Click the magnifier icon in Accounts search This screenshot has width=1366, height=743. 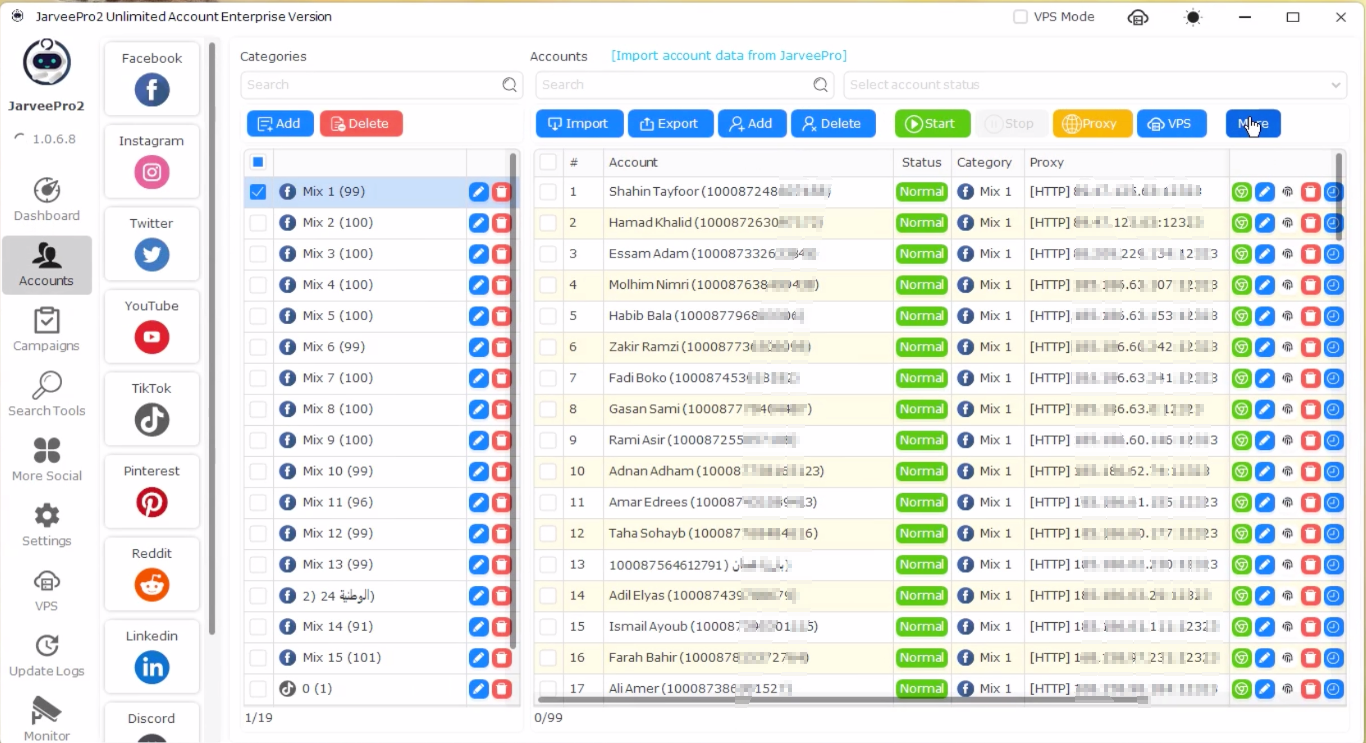tap(821, 85)
